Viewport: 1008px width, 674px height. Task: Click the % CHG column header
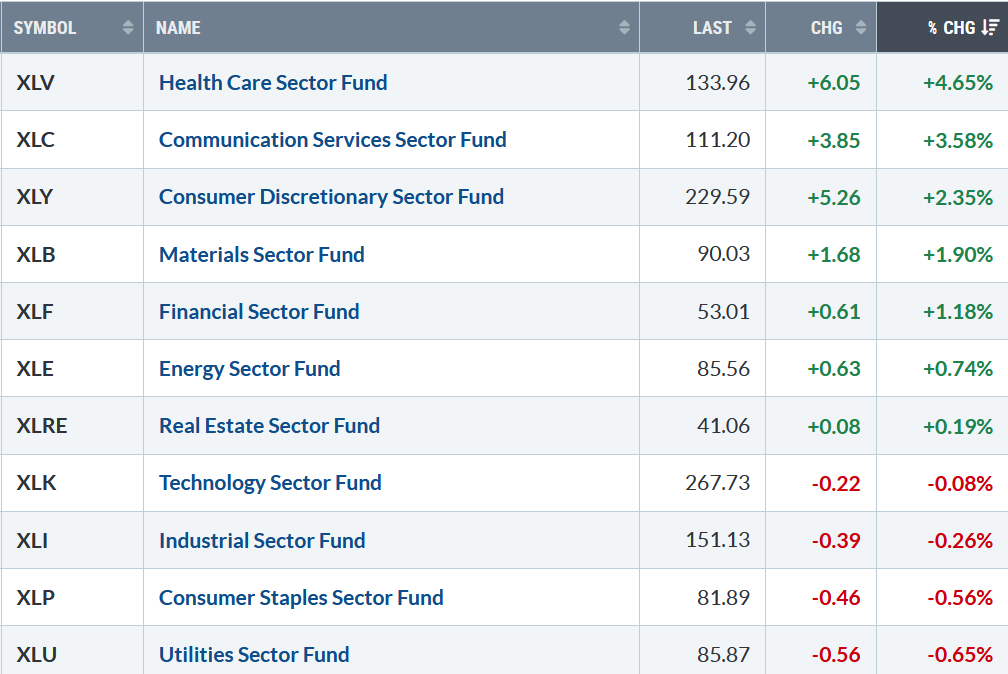click(950, 28)
